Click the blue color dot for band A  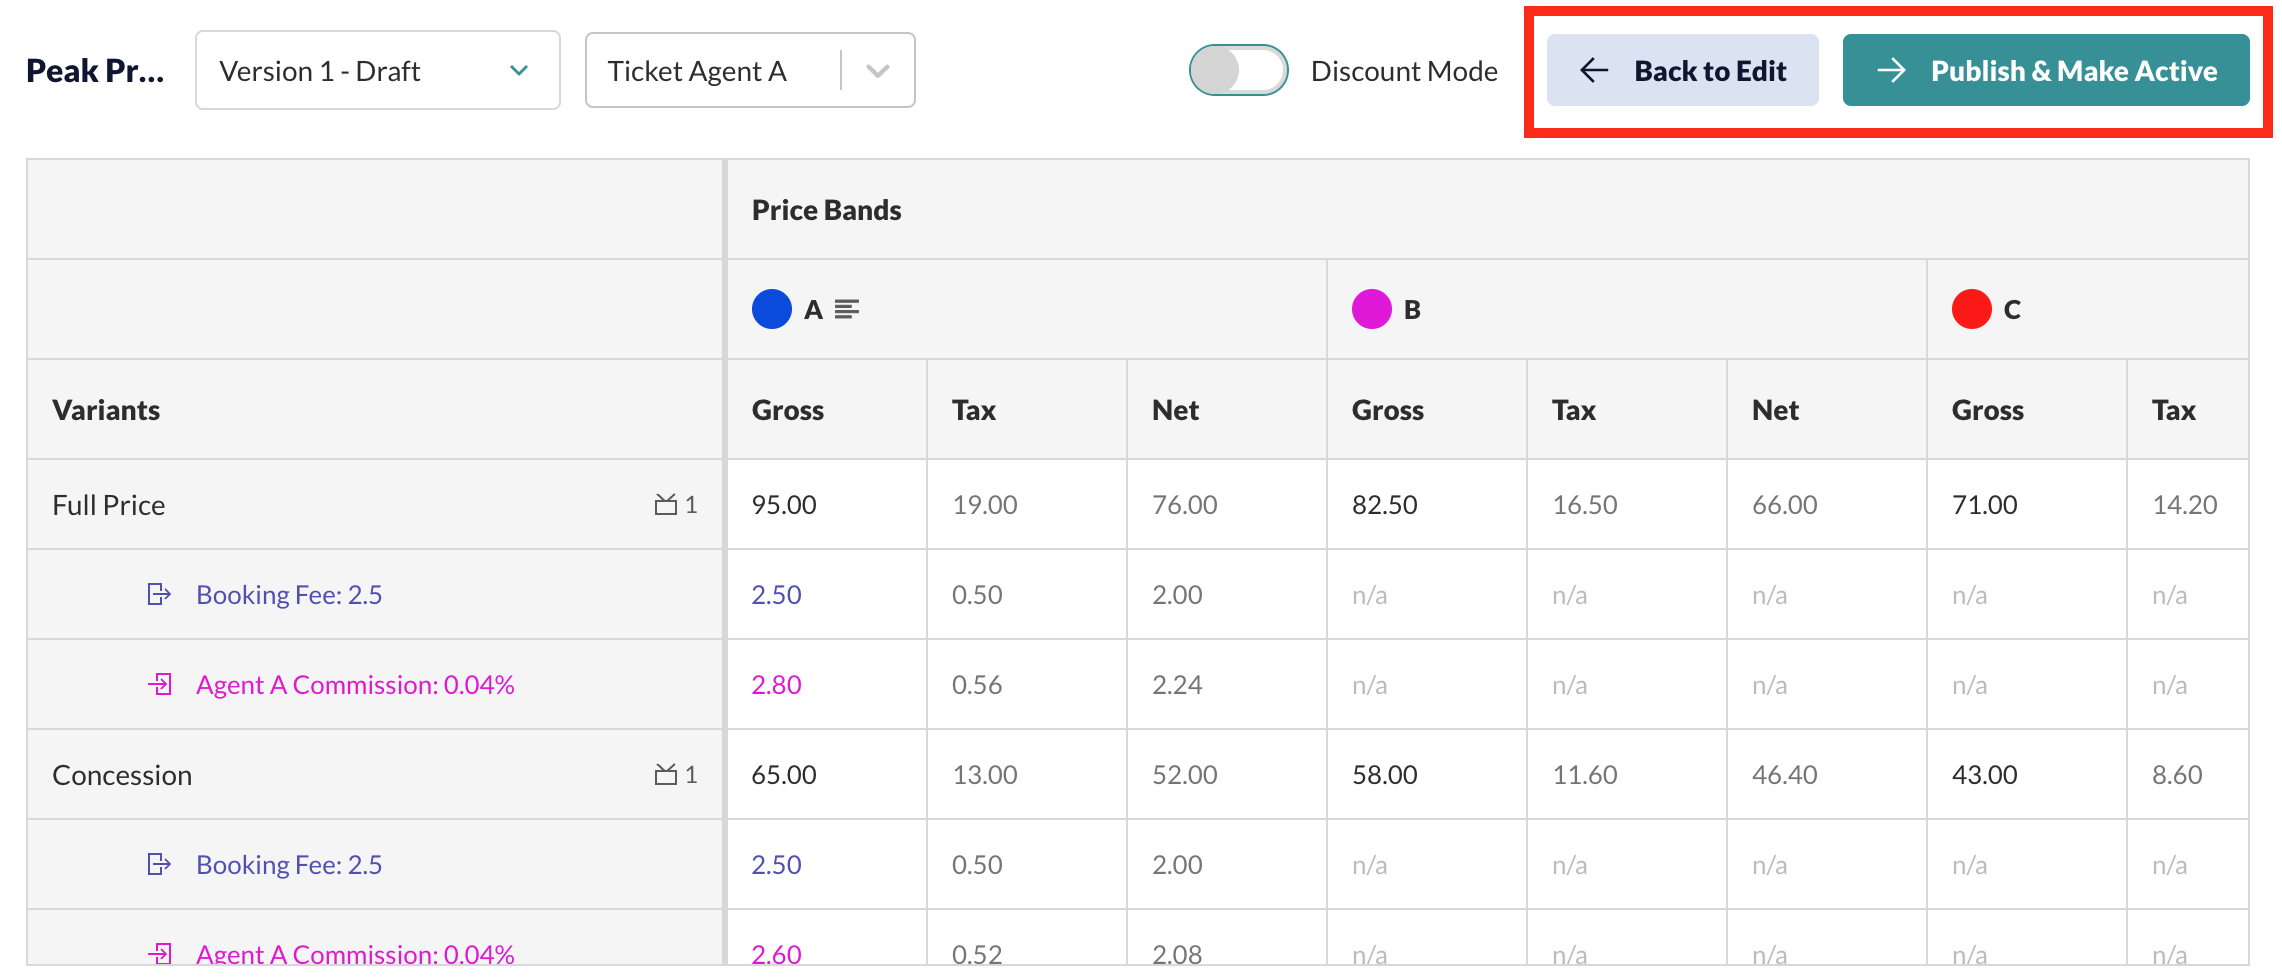coord(772,309)
